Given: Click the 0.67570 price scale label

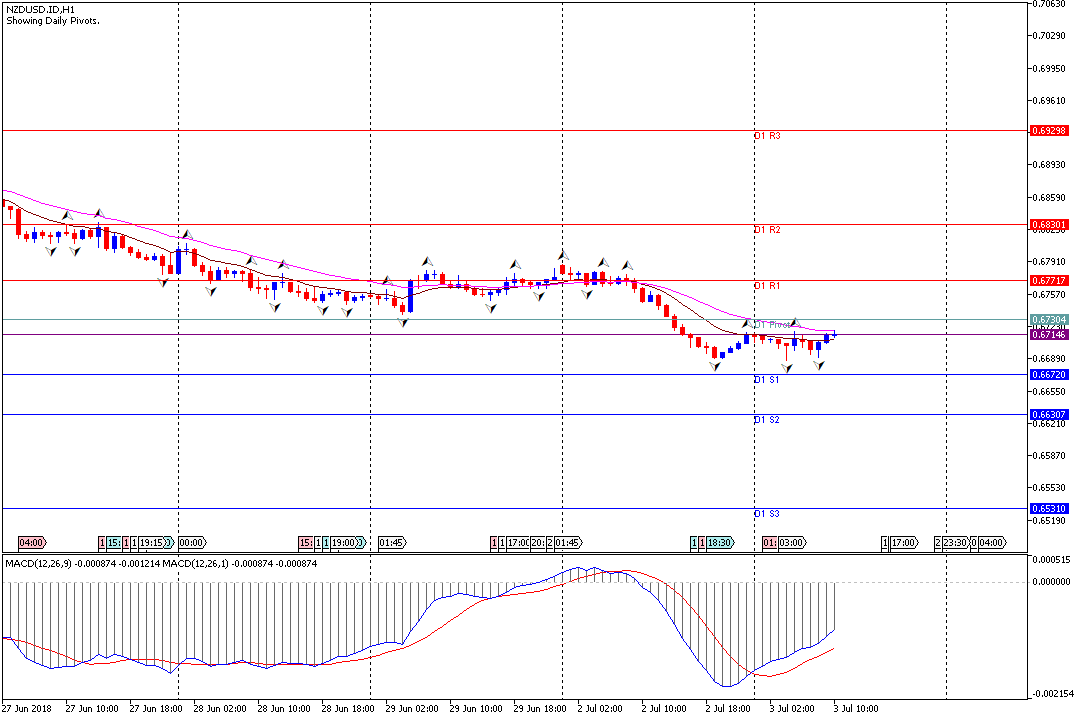Looking at the screenshot, I should tap(1051, 294).
